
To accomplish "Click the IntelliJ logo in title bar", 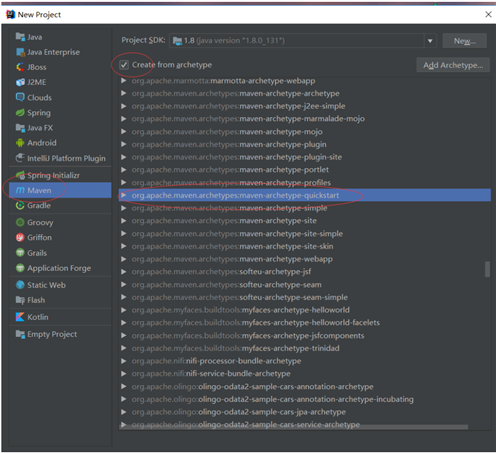I will tap(11, 14).
